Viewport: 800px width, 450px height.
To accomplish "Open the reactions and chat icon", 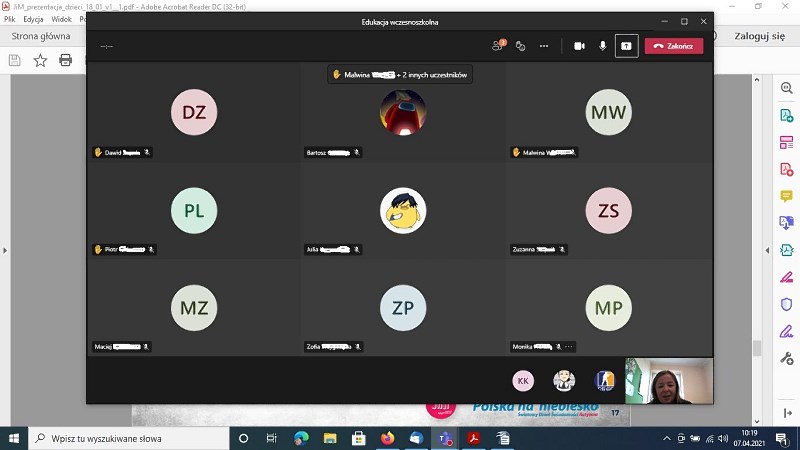I will click(520, 46).
